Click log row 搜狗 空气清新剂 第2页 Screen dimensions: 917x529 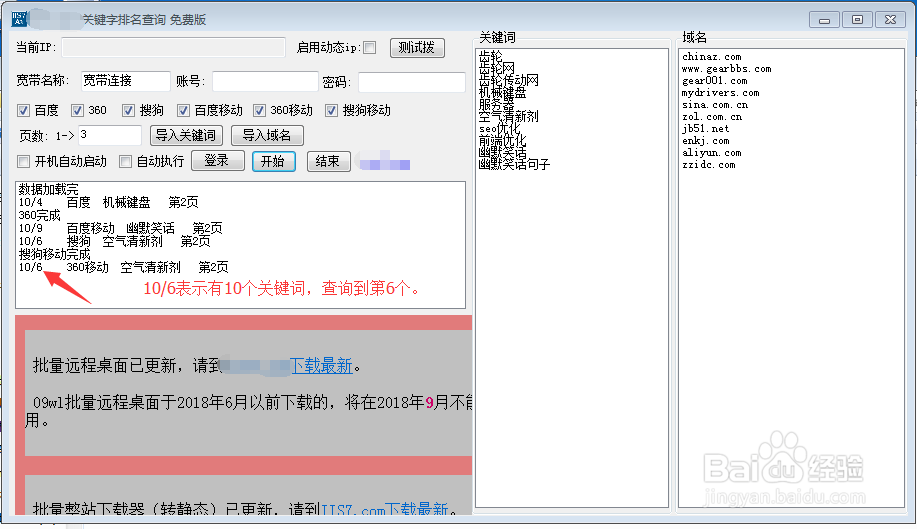115,241
